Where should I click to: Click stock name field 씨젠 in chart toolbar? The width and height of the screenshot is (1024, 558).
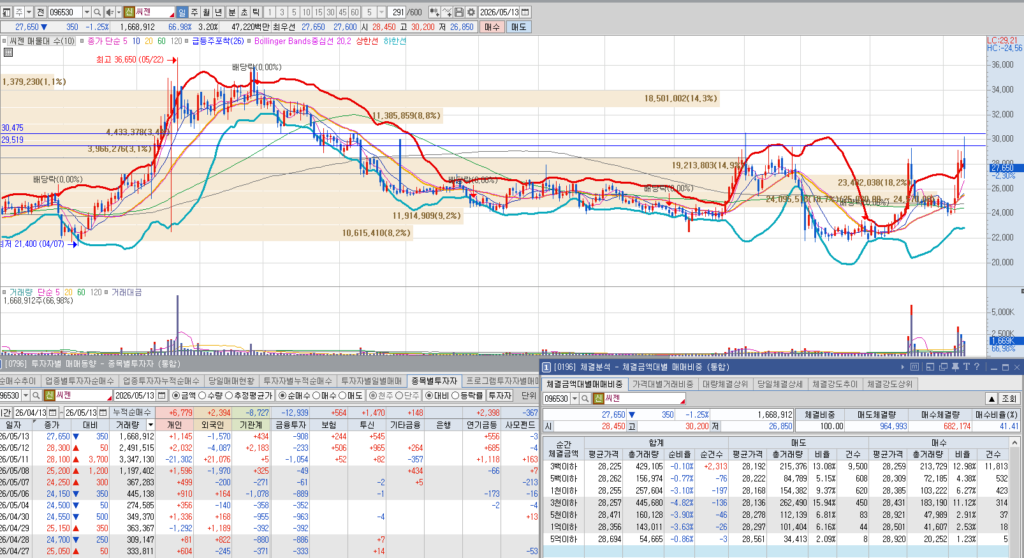tap(155, 12)
